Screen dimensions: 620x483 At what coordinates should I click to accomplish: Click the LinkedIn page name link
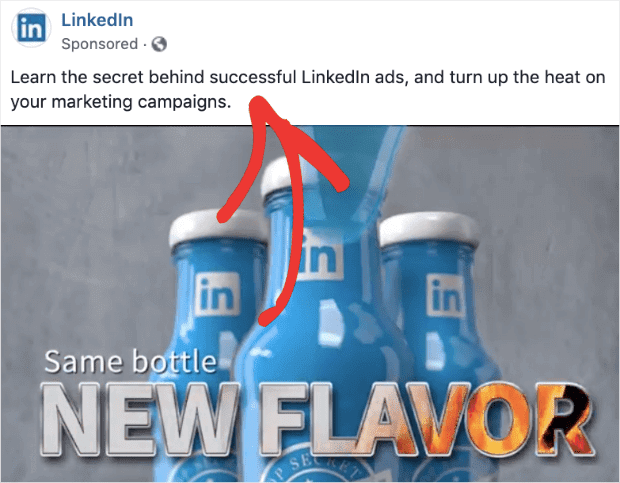click(x=97, y=20)
